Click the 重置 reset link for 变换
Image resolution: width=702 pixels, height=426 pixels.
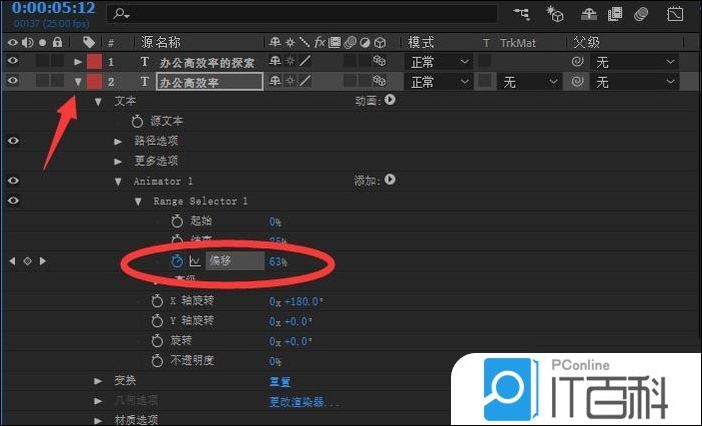click(280, 382)
